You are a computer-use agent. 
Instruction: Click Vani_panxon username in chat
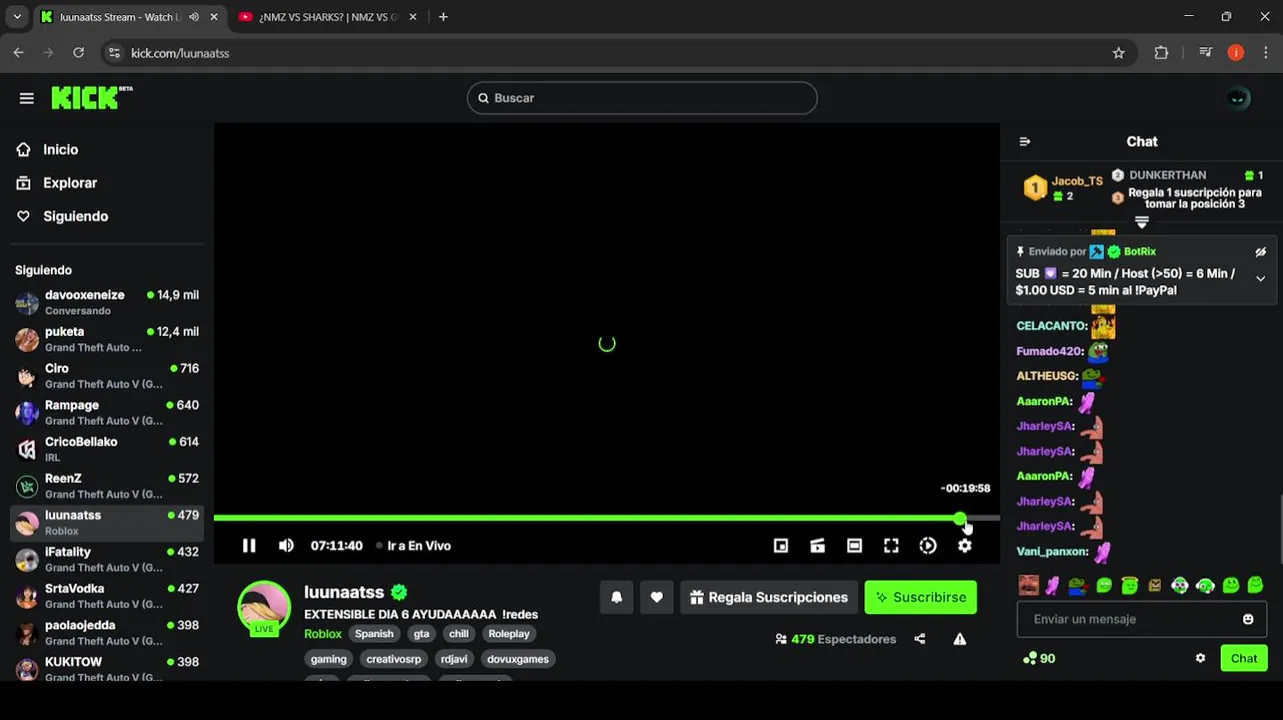(x=1052, y=551)
